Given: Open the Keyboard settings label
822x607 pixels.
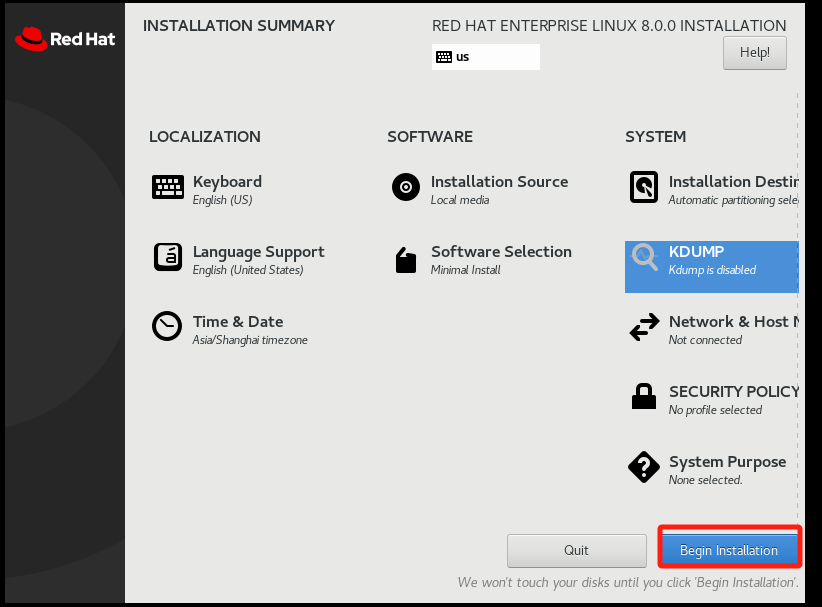Looking at the screenshot, I should pyautogui.click(x=227, y=181).
